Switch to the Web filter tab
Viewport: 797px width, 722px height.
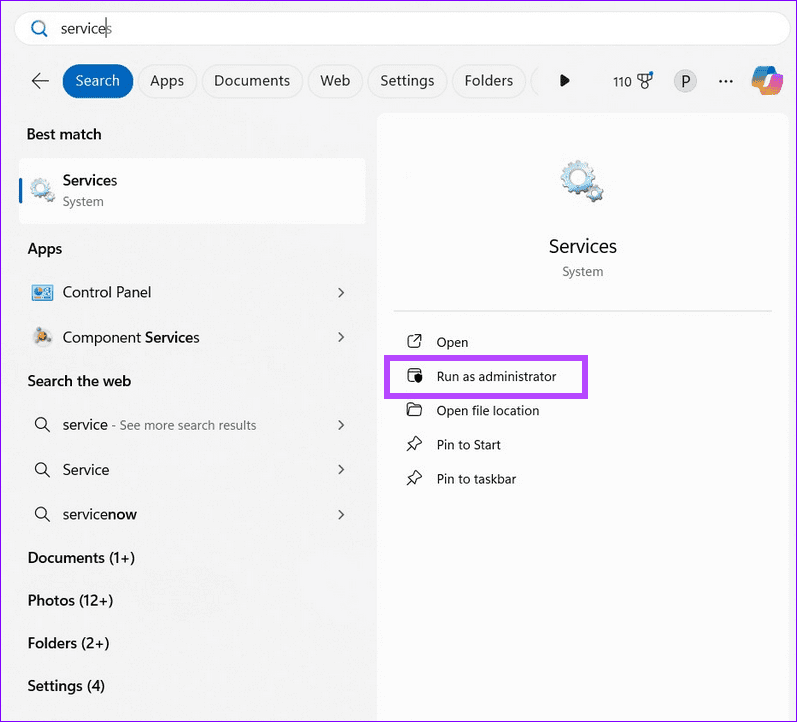point(335,81)
